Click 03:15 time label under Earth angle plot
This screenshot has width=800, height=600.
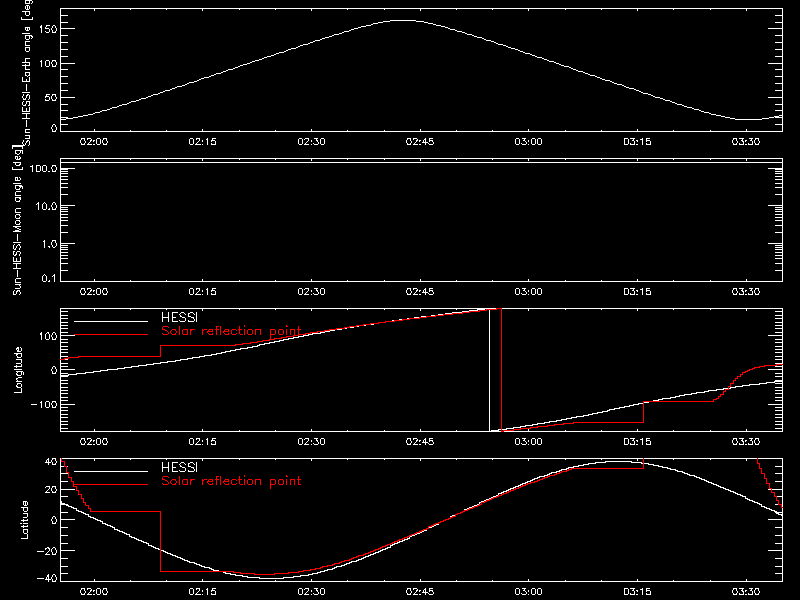637,142
